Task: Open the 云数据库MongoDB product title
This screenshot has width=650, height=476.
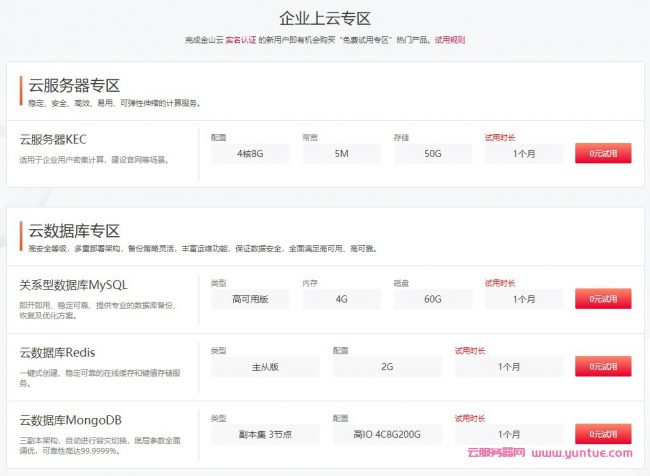Action: click(x=74, y=419)
